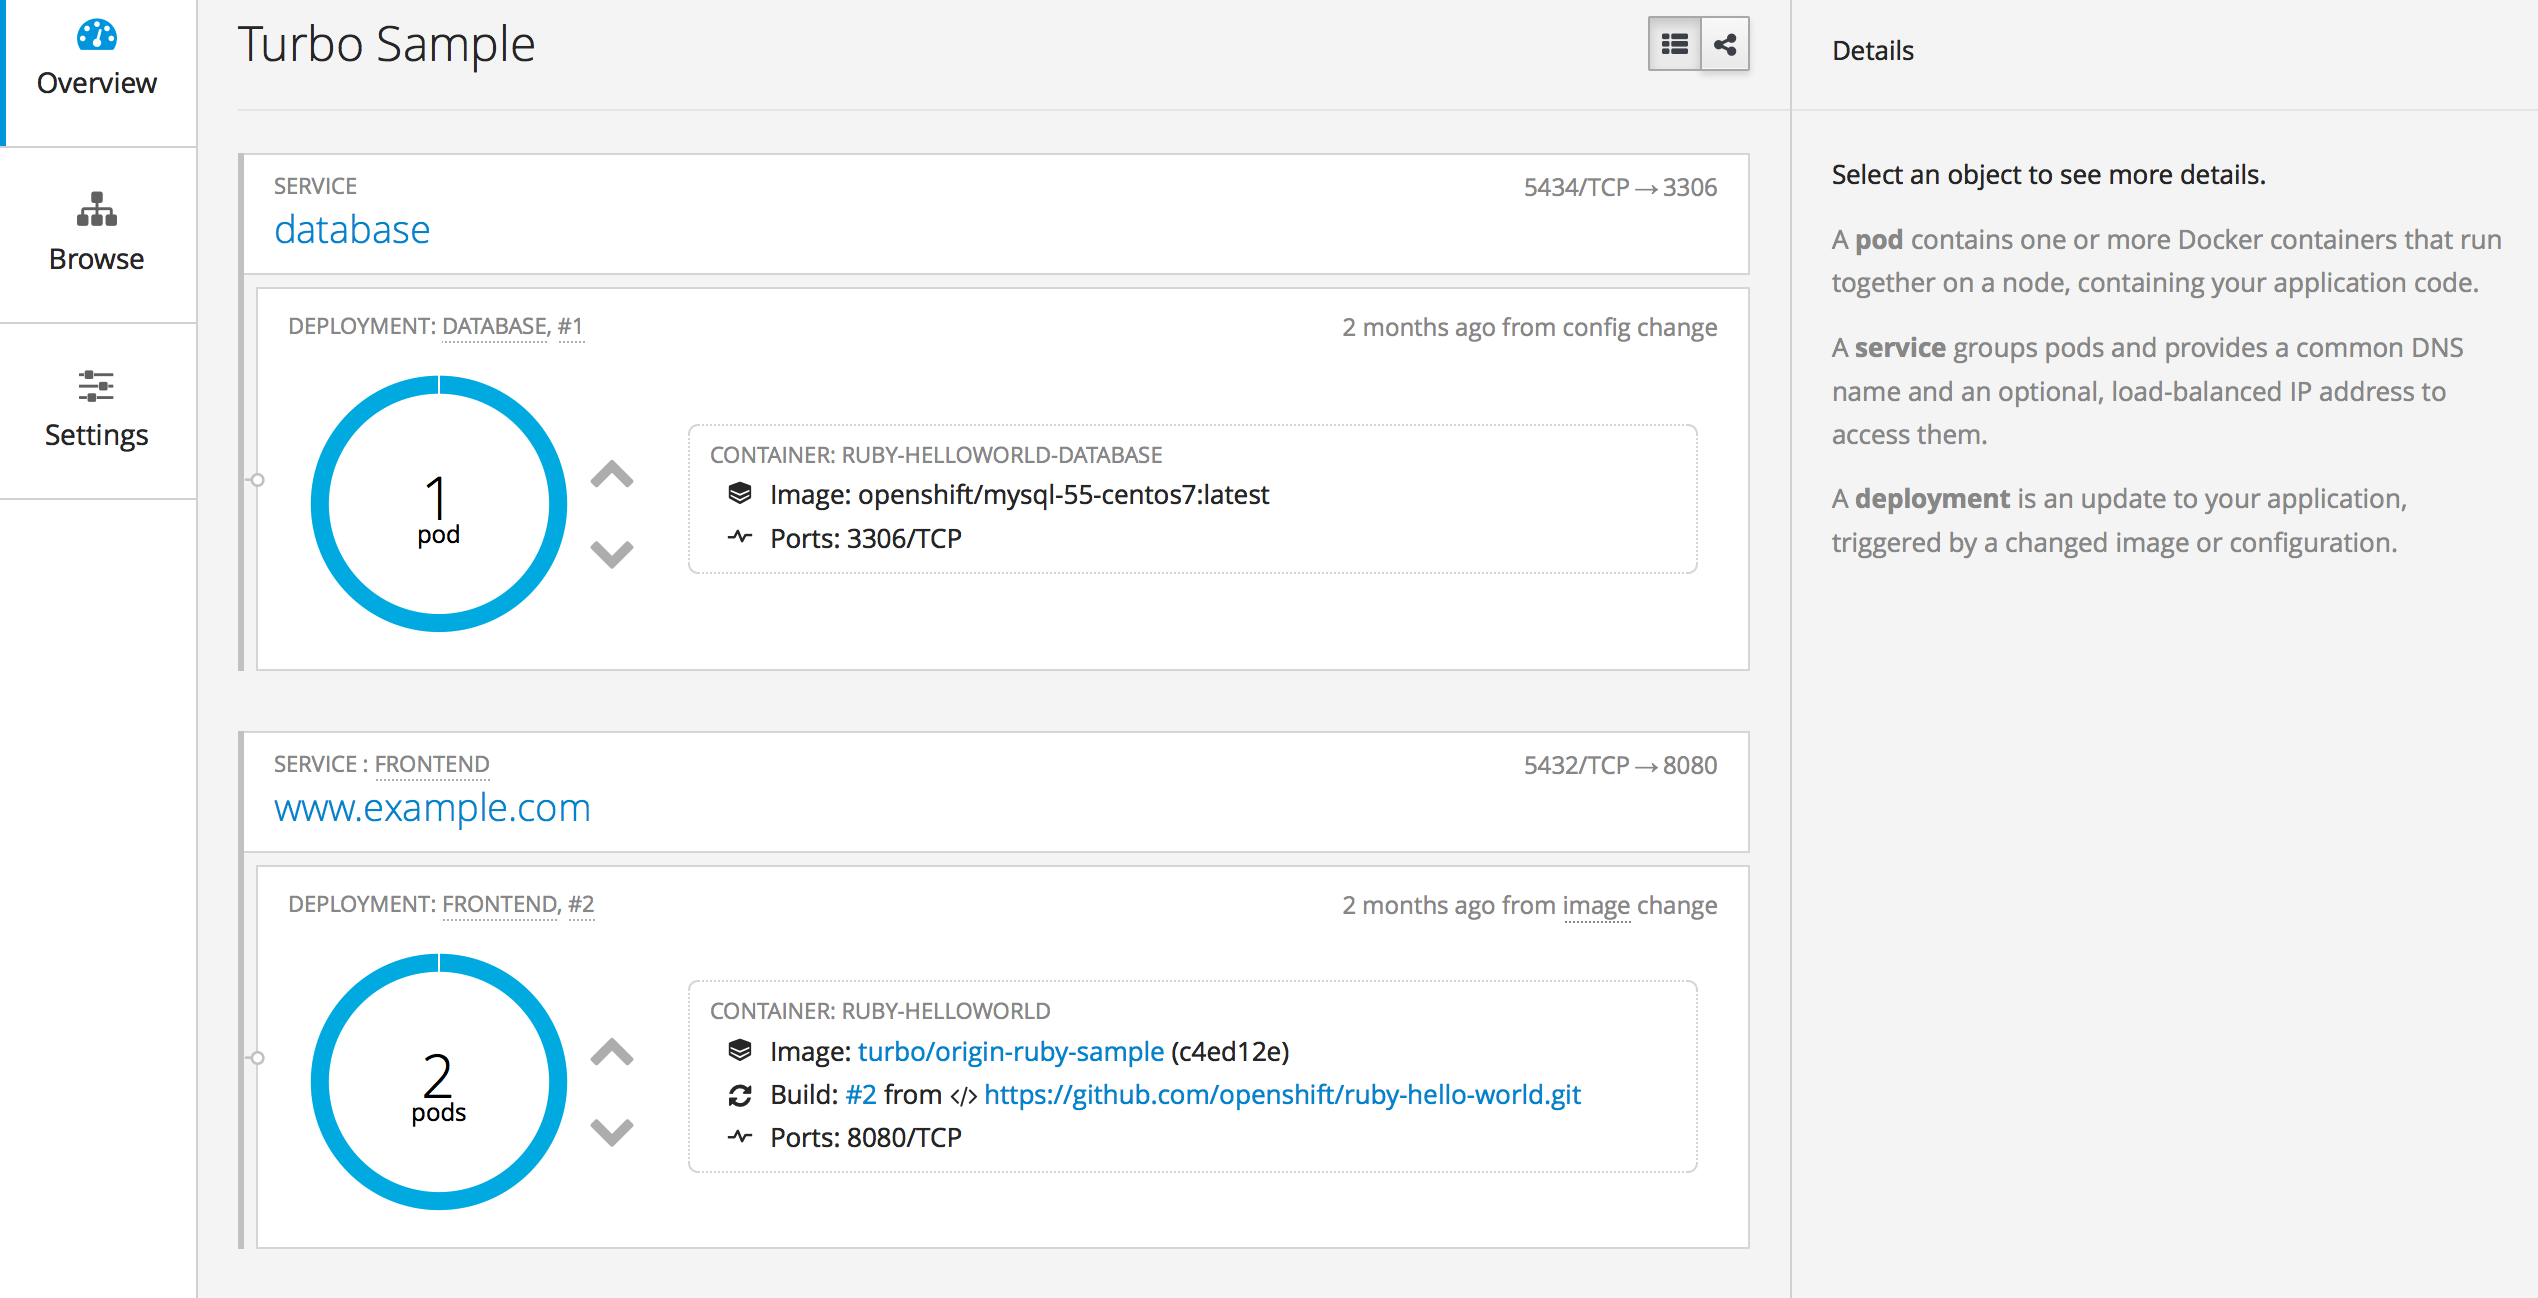
Task: Click the 8080/TCP ports icon
Action: click(740, 1137)
